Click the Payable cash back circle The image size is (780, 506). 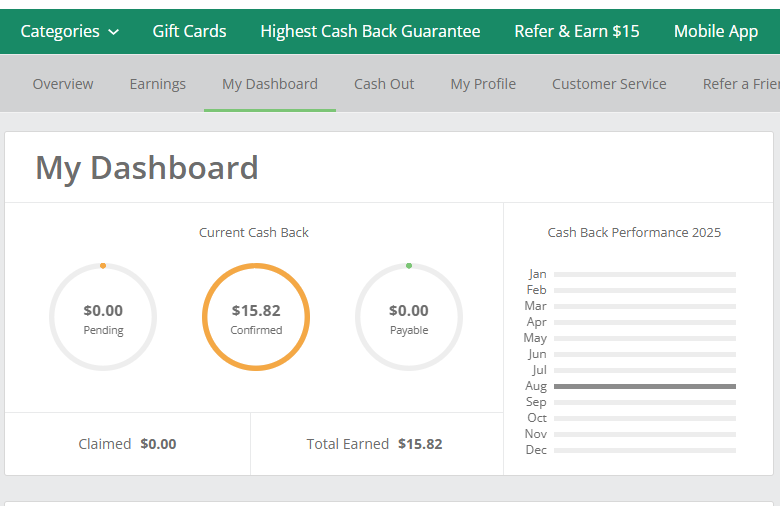[409, 317]
